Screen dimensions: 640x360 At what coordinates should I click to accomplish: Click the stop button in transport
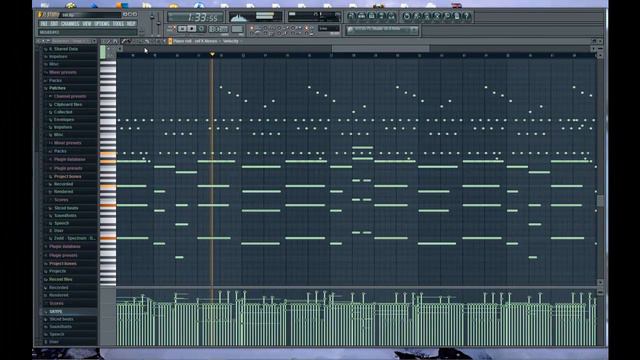192,29
